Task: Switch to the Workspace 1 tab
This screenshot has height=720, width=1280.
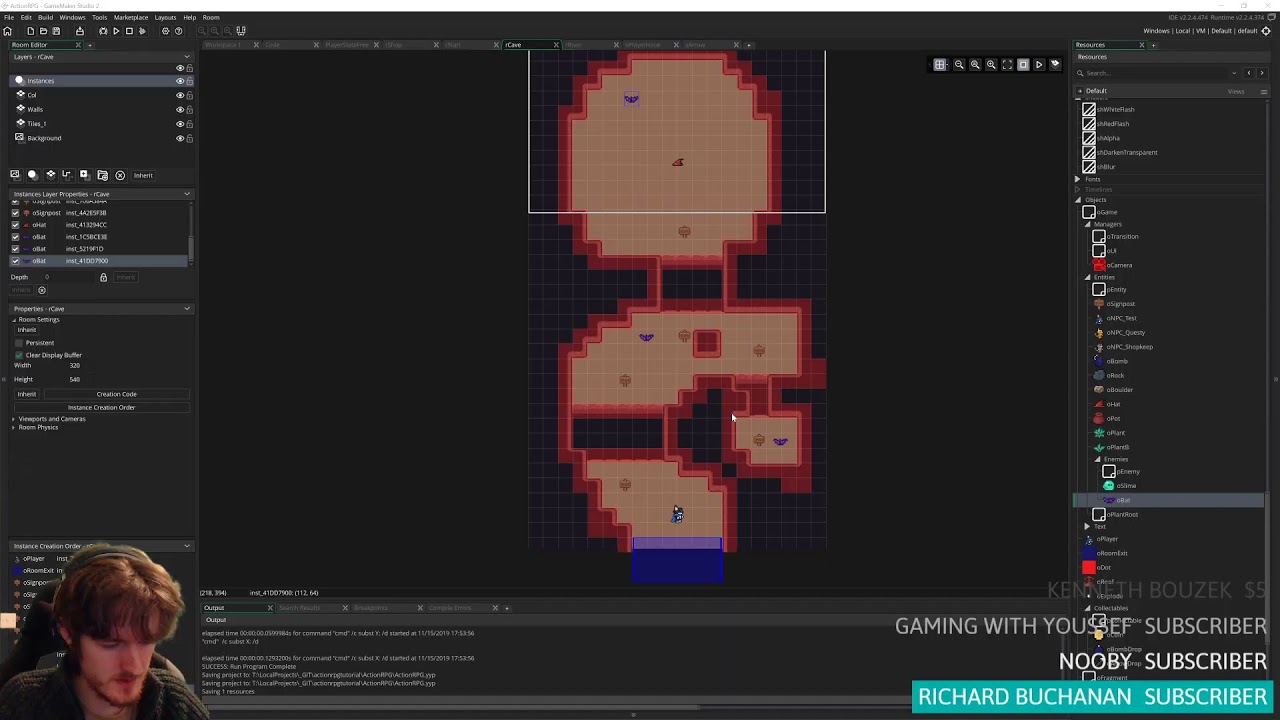Action: [x=224, y=45]
